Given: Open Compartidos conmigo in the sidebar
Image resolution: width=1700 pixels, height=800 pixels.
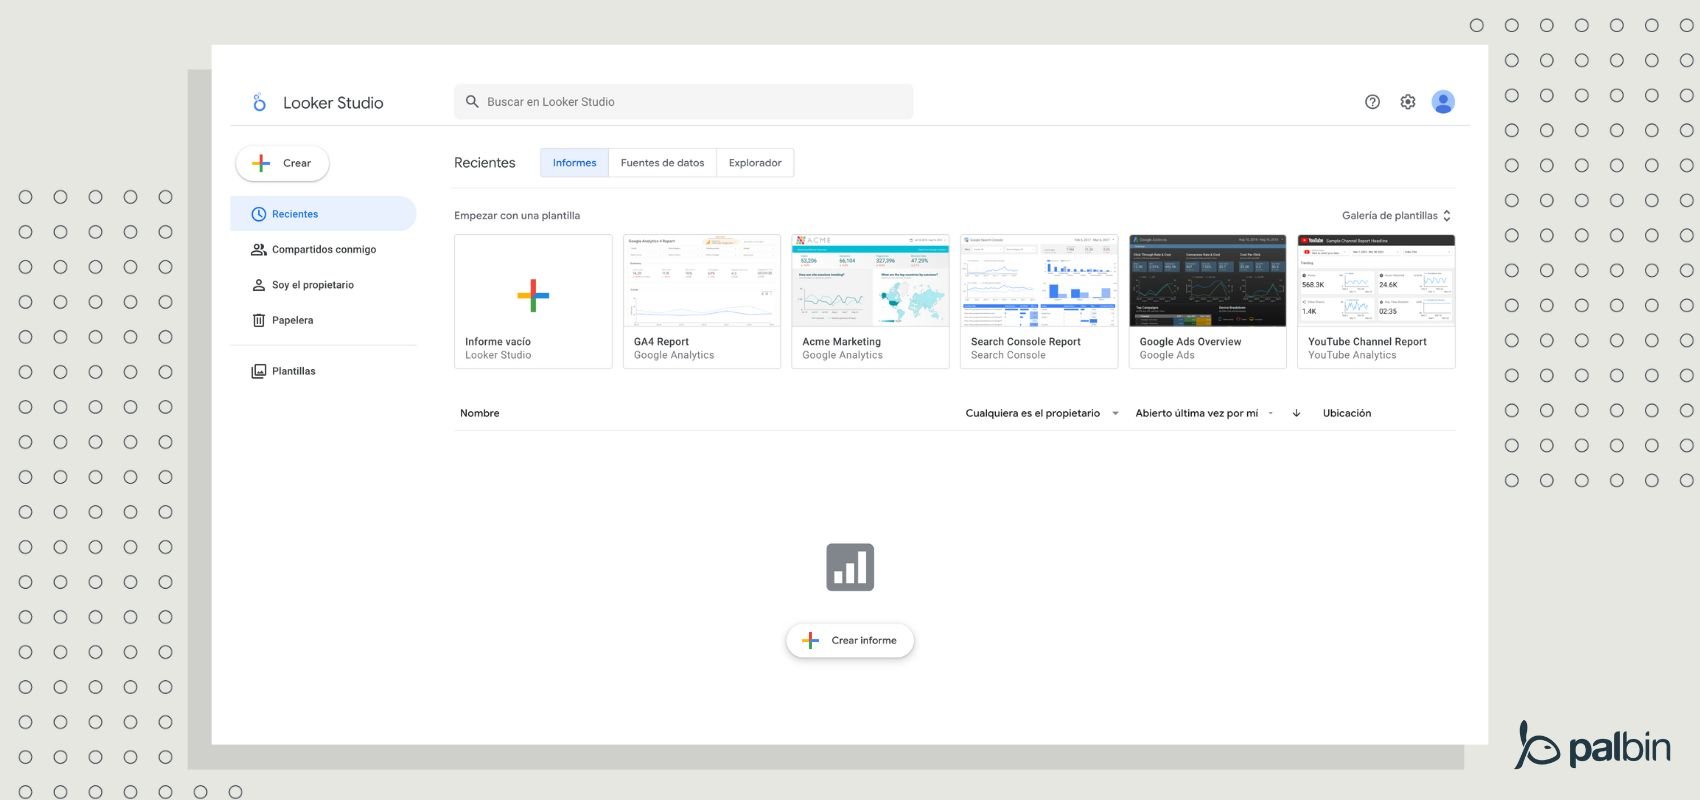Looking at the screenshot, I should click(x=323, y=250).
